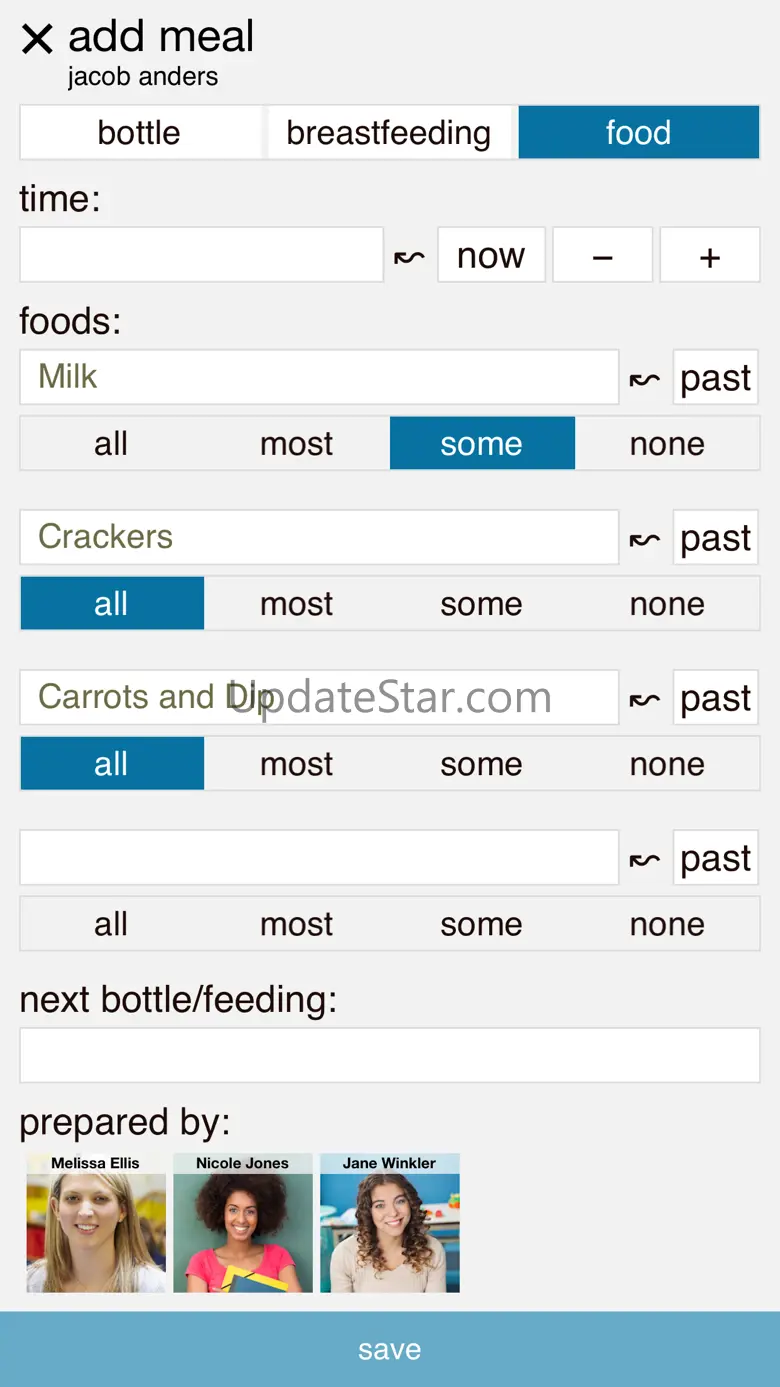Open past foods for the empty food row

[715, 858]
